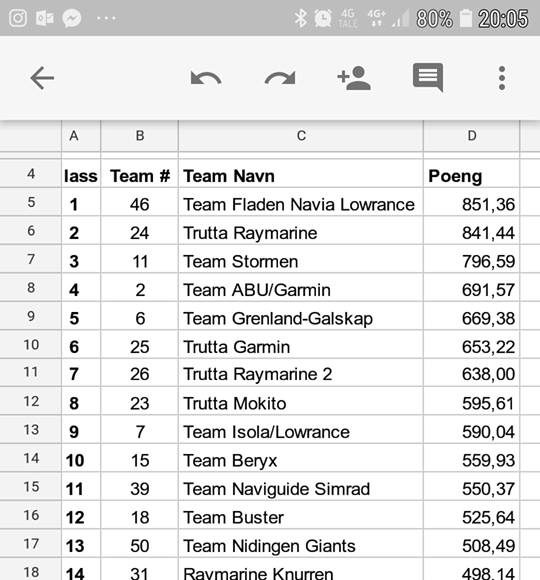This screenshot has width=540, height=580.
Task: Undo the last edit
Action: point(206,78)
